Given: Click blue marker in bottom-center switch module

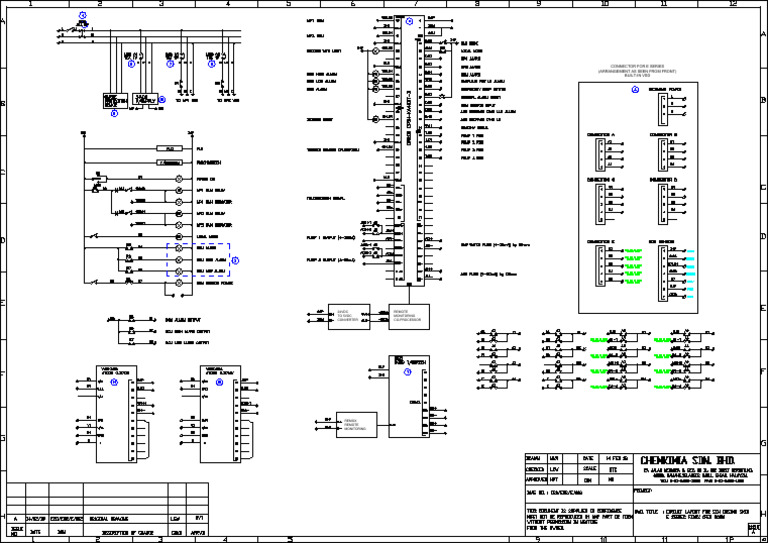Looking at the screenshot, I should [408, 372].
